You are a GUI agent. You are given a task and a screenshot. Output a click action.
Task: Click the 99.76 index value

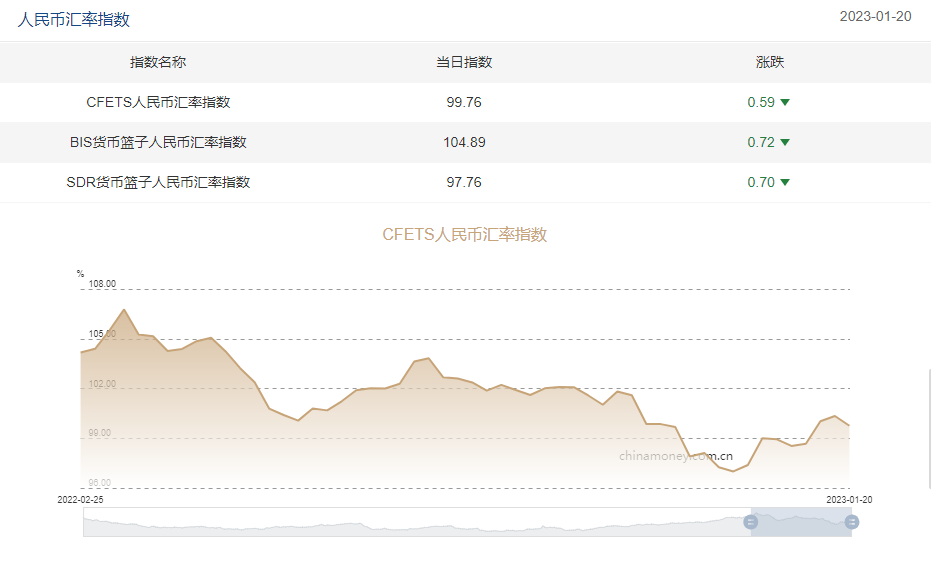(464, 102)
